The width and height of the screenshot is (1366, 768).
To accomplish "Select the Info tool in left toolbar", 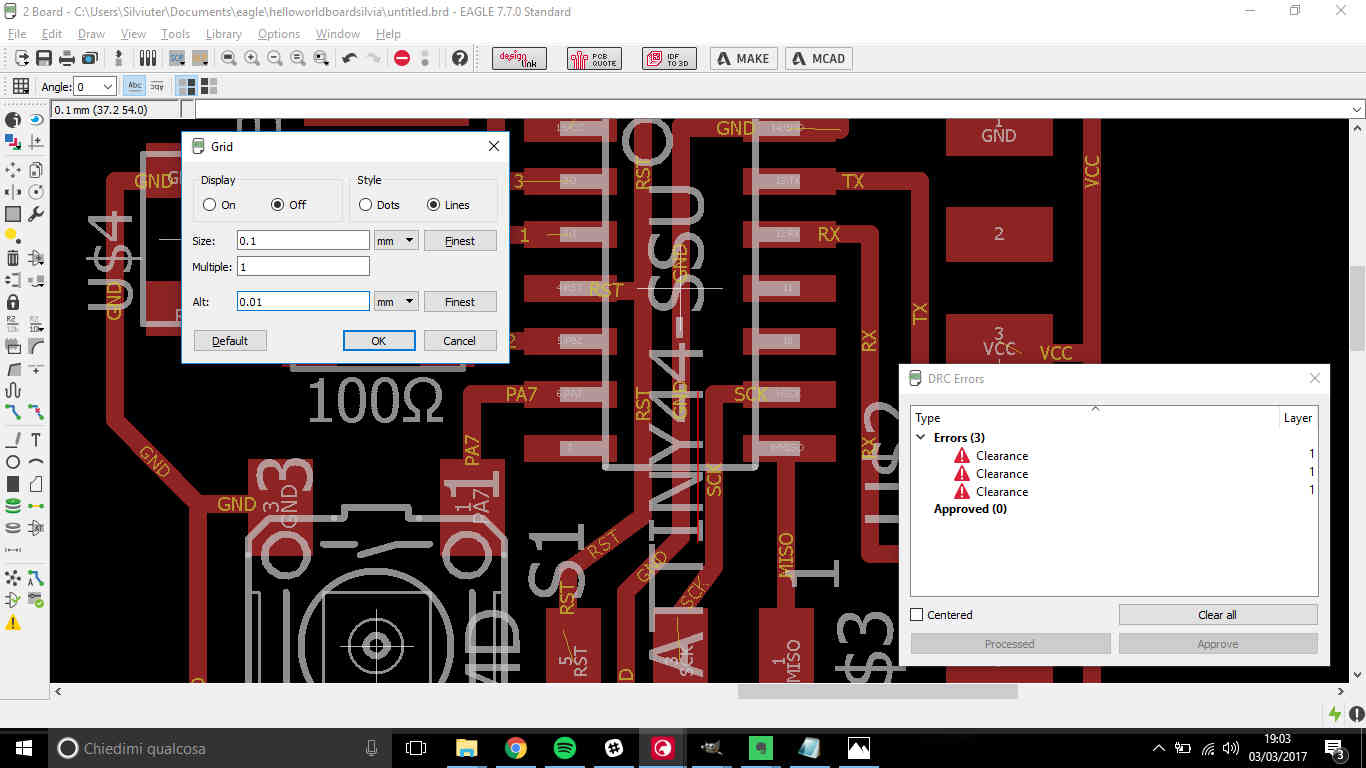I will tap(13, 120).
